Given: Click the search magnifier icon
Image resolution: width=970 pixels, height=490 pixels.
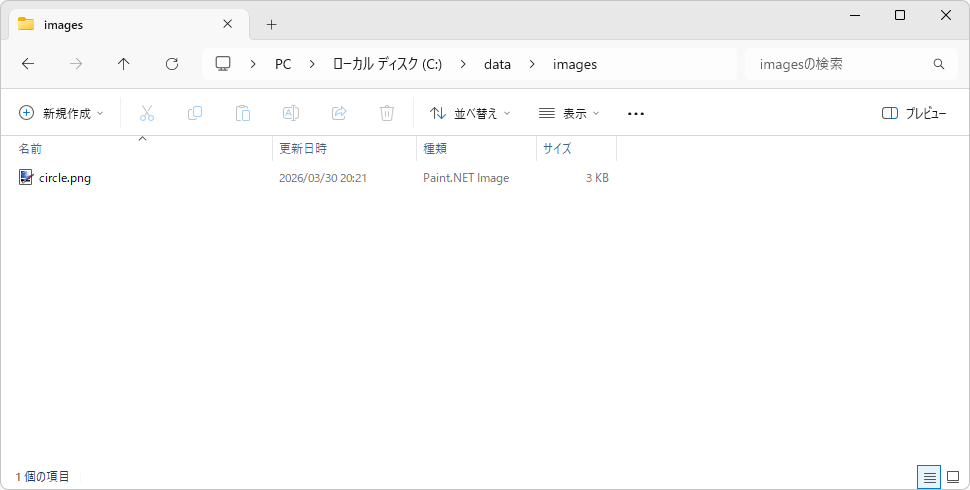Looking at the screenshot, I should pos(938,64).
